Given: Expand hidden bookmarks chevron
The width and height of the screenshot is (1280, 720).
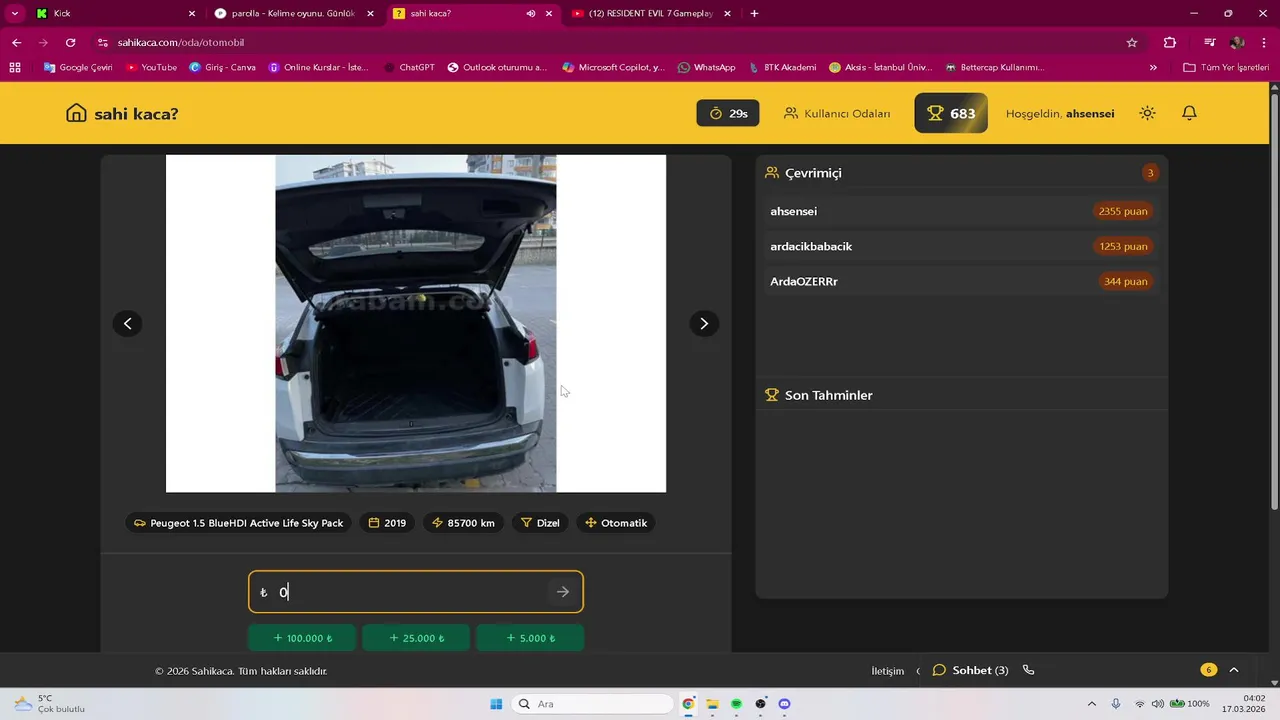Looking at the screenshot, I should point(1153,67).
